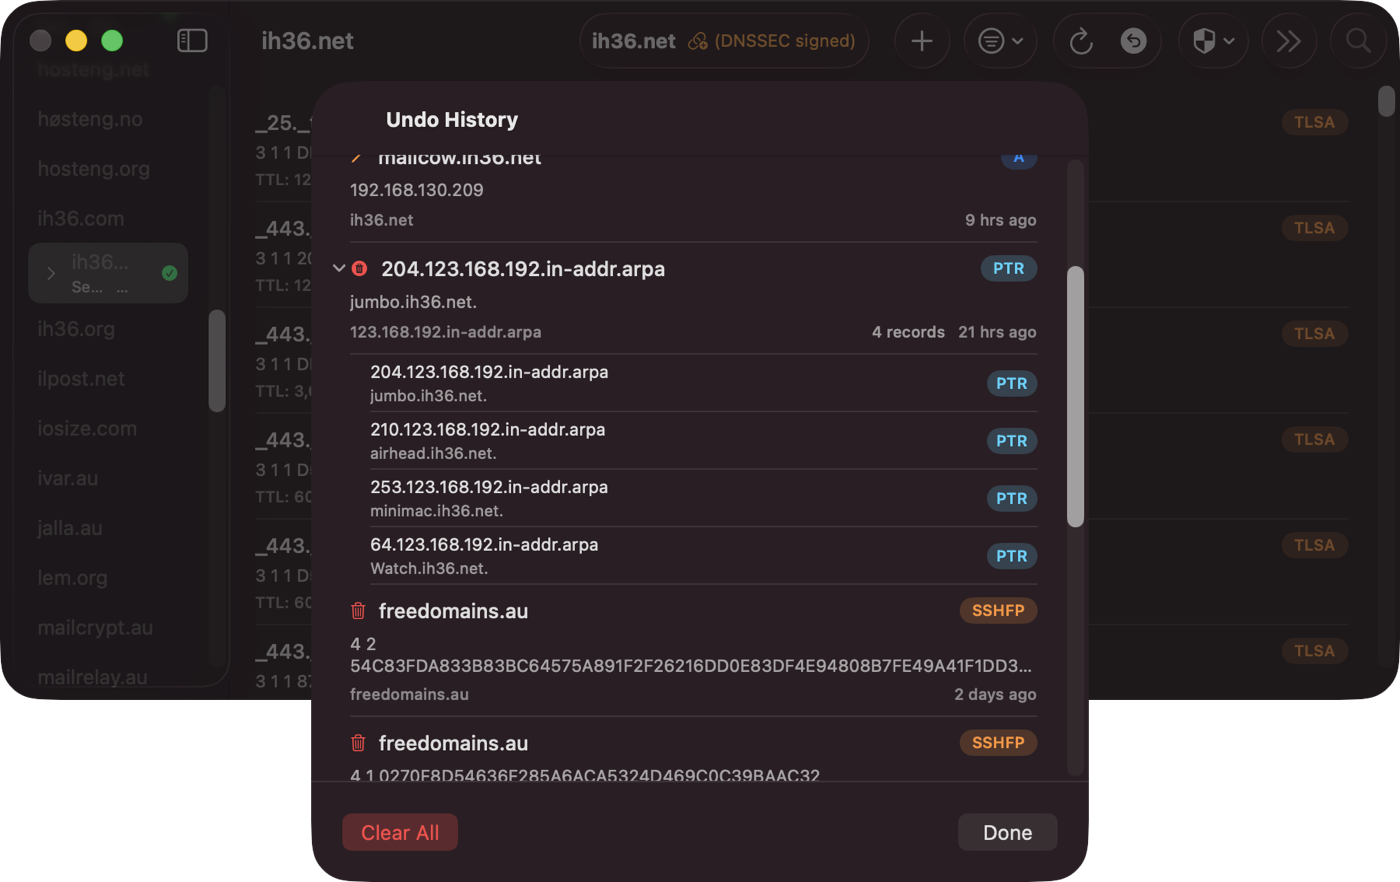Viewport: 1400px width, 882px height.
Task: Toggle the sidebar visibility control
Action: pyautogui.click(x=191, y=40)
